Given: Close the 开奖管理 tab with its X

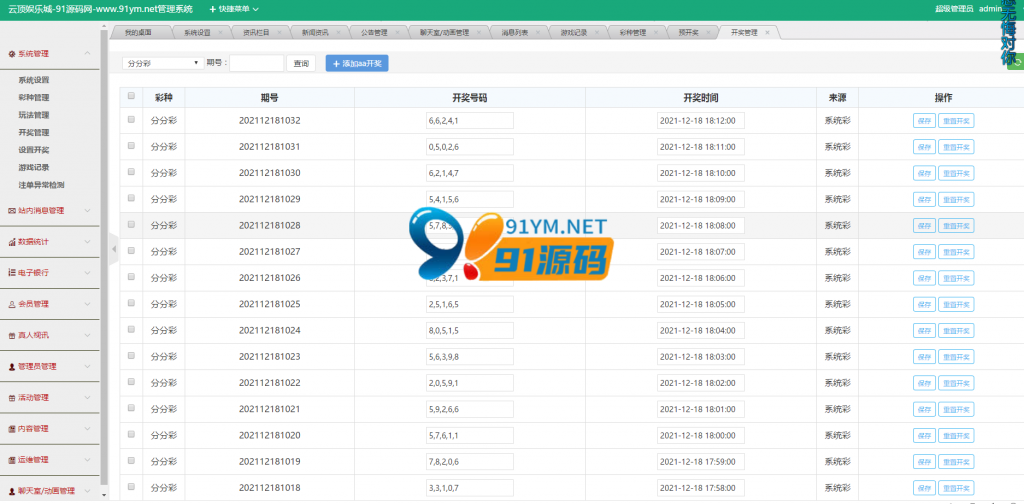Looking at the screenshot, I should pyautogui.click(x=767, y=32).
